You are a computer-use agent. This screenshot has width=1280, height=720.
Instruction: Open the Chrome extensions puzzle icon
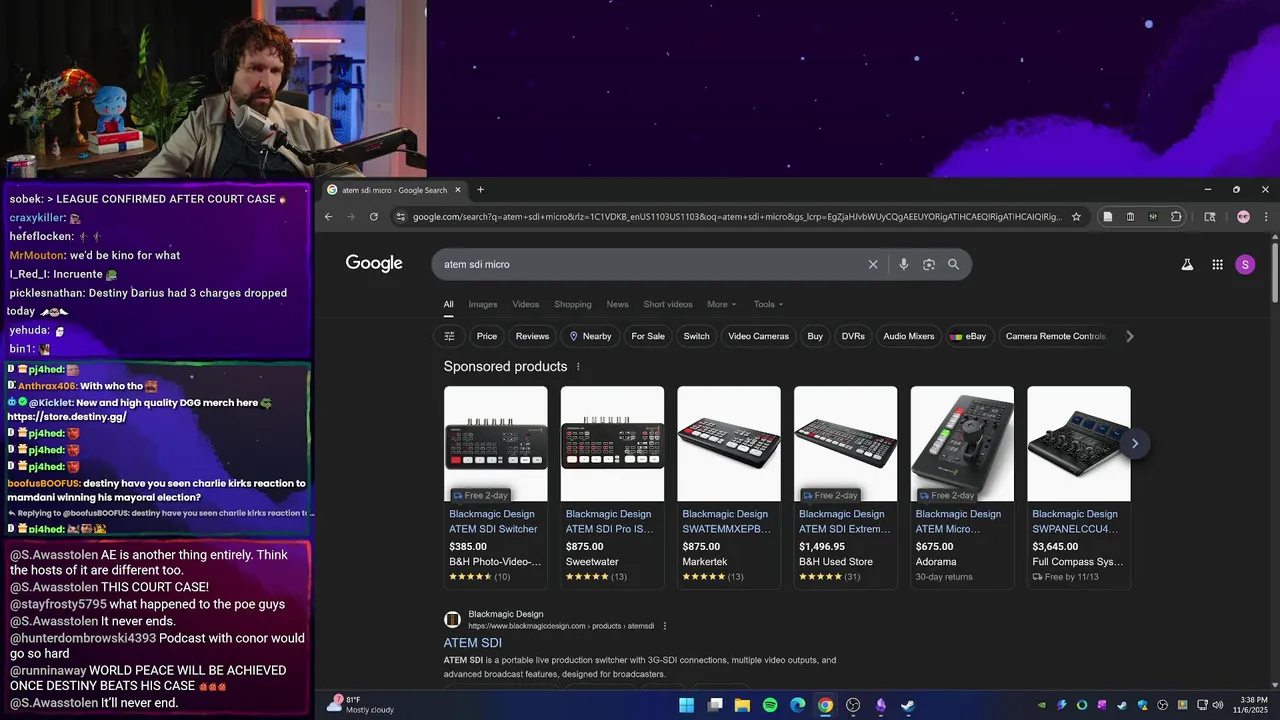click(1176, 217)
